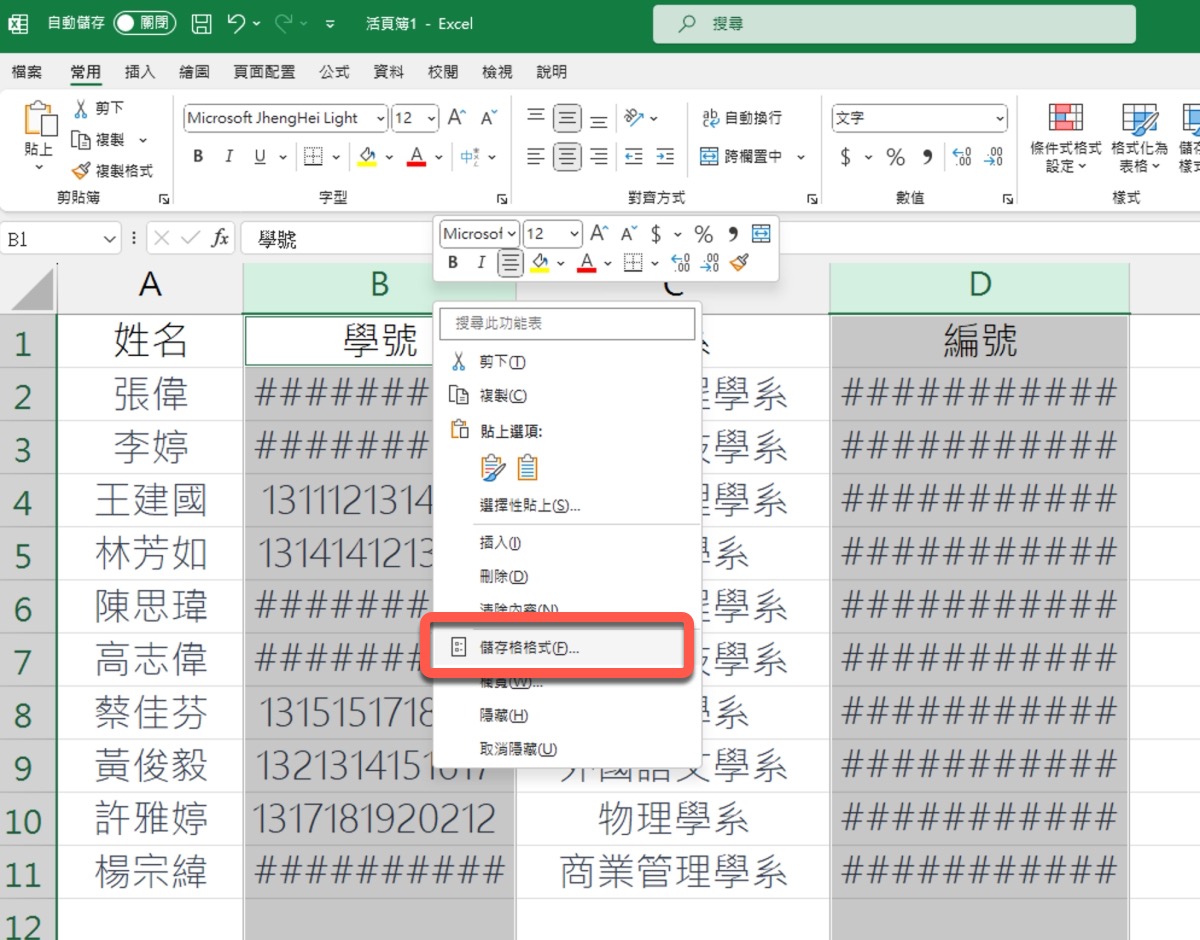Toggle Bold in the ribbon font group

(x=198, y=157)
